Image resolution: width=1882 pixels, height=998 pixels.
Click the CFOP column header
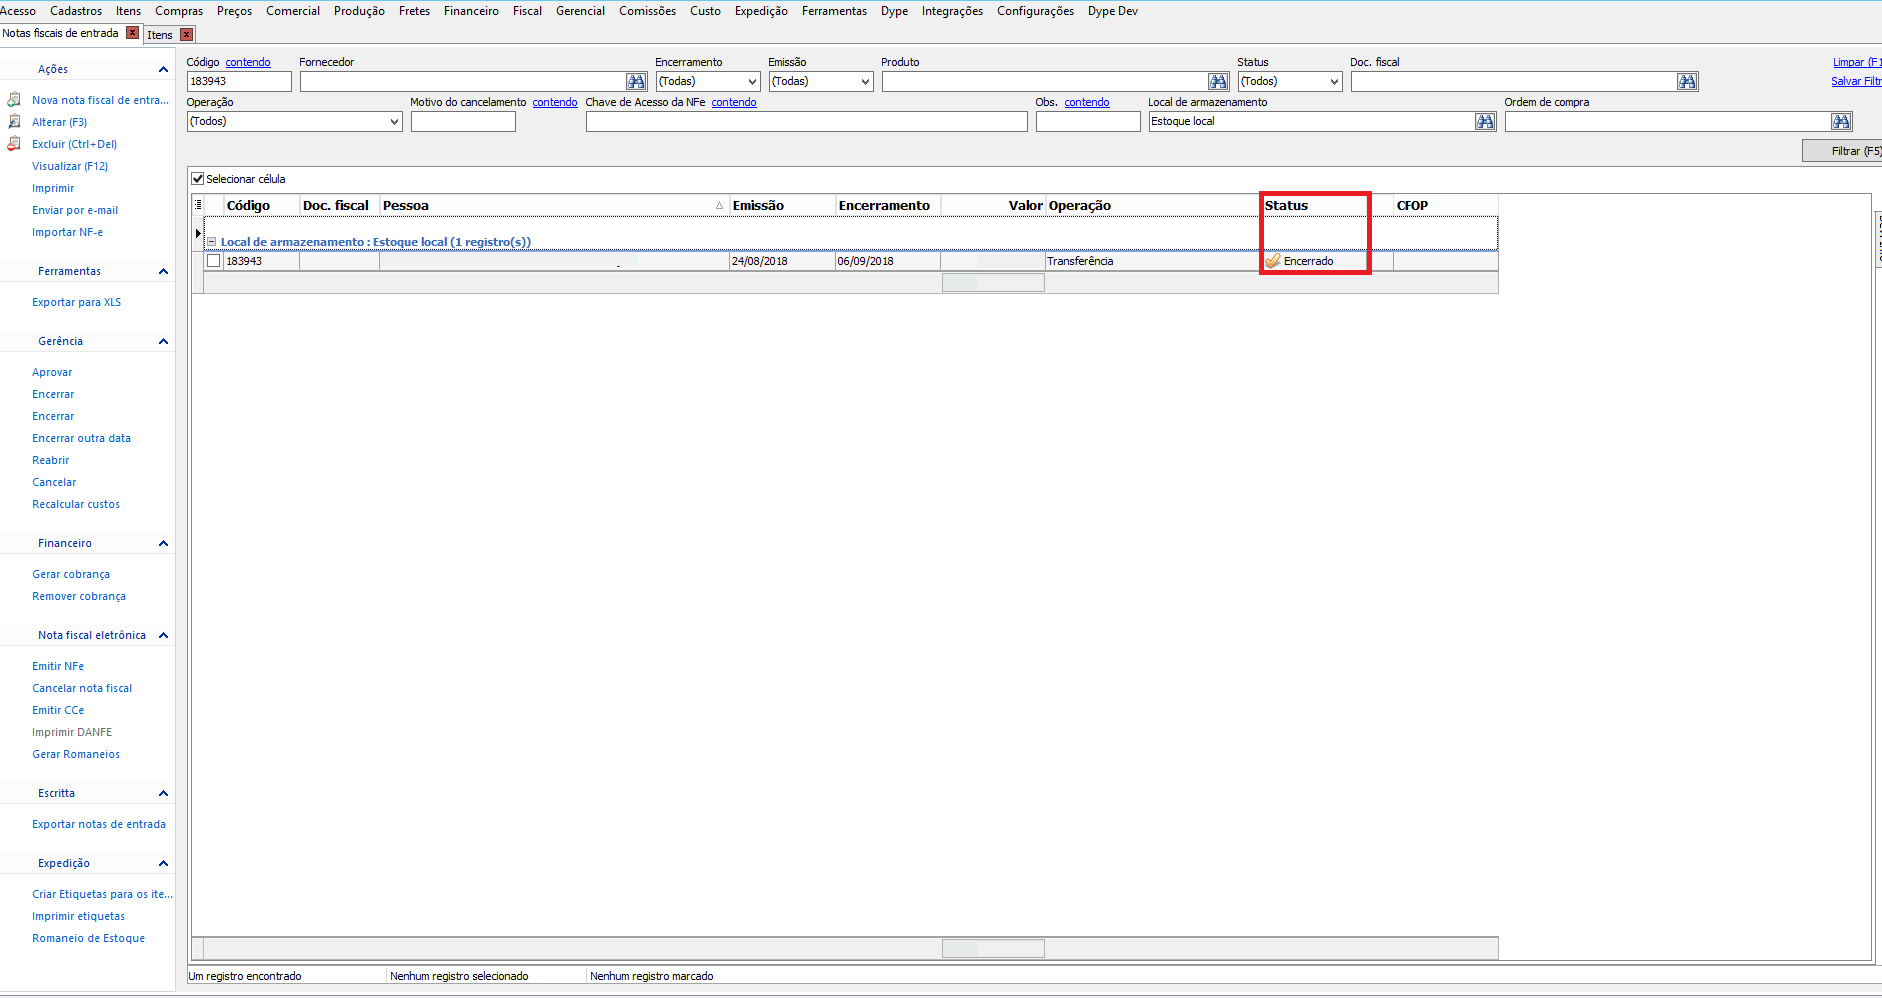click(x=1445, y=205)
